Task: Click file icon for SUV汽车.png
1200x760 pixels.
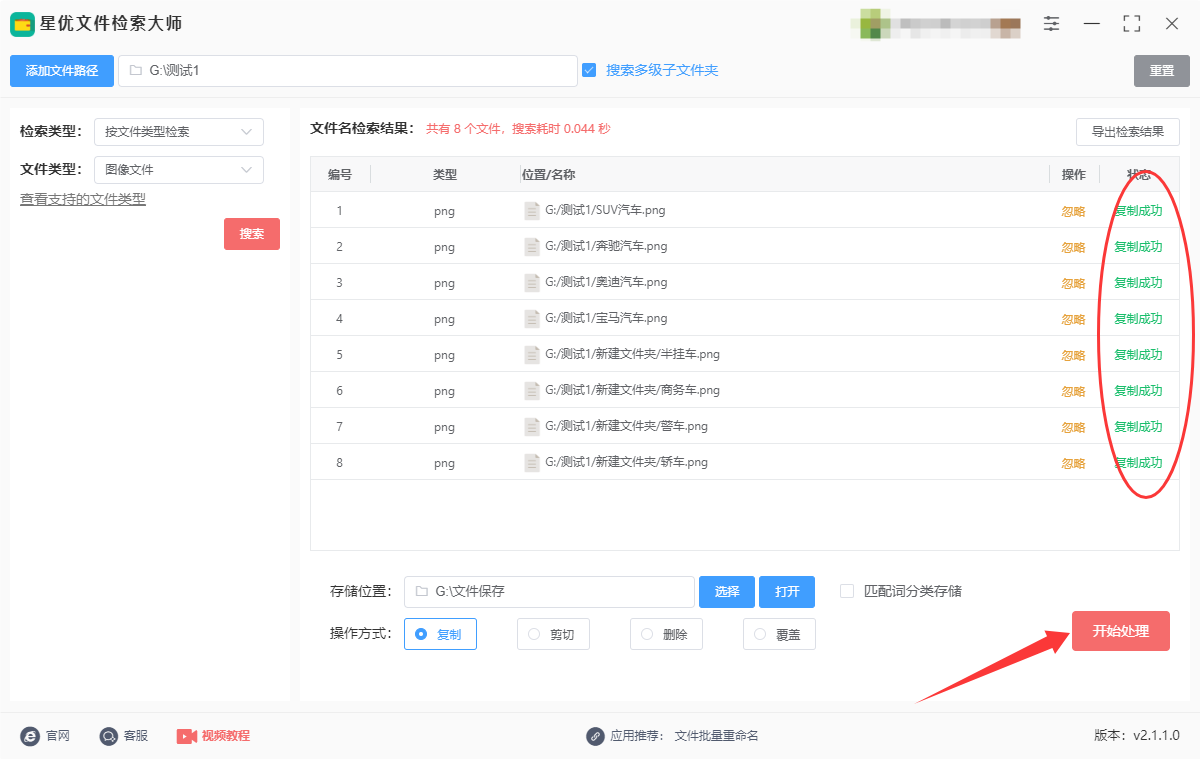Action: (x=532, y=211)
